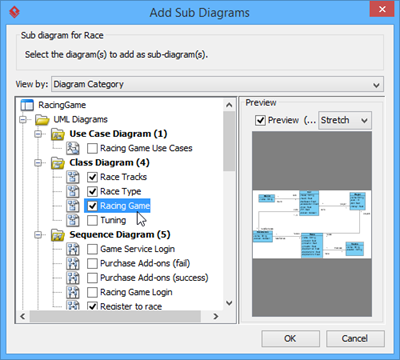The height and width of the screenshot is (360, 400).
Task: Click the tree scroll down arrow
Action: (x=229, y=303)
